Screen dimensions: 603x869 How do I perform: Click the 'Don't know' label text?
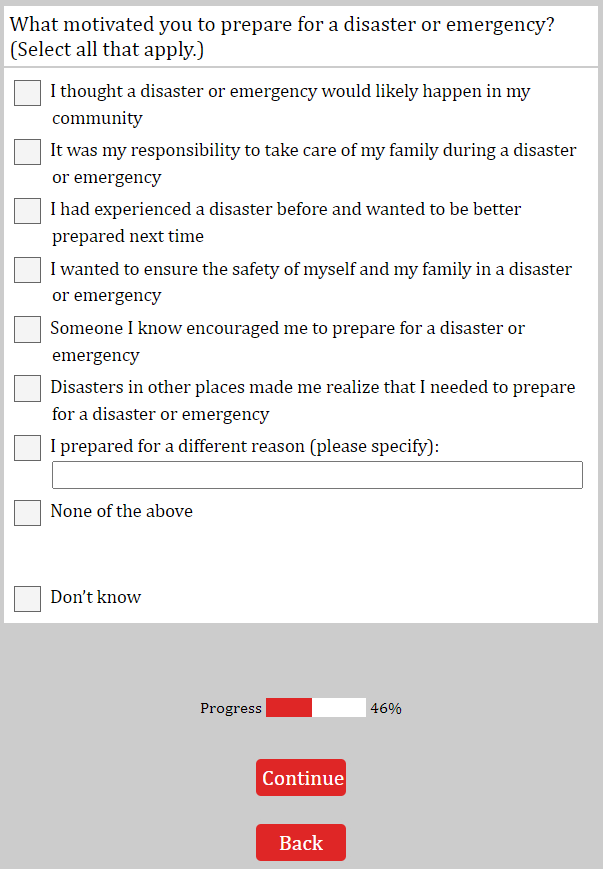[x=96, y=597]
